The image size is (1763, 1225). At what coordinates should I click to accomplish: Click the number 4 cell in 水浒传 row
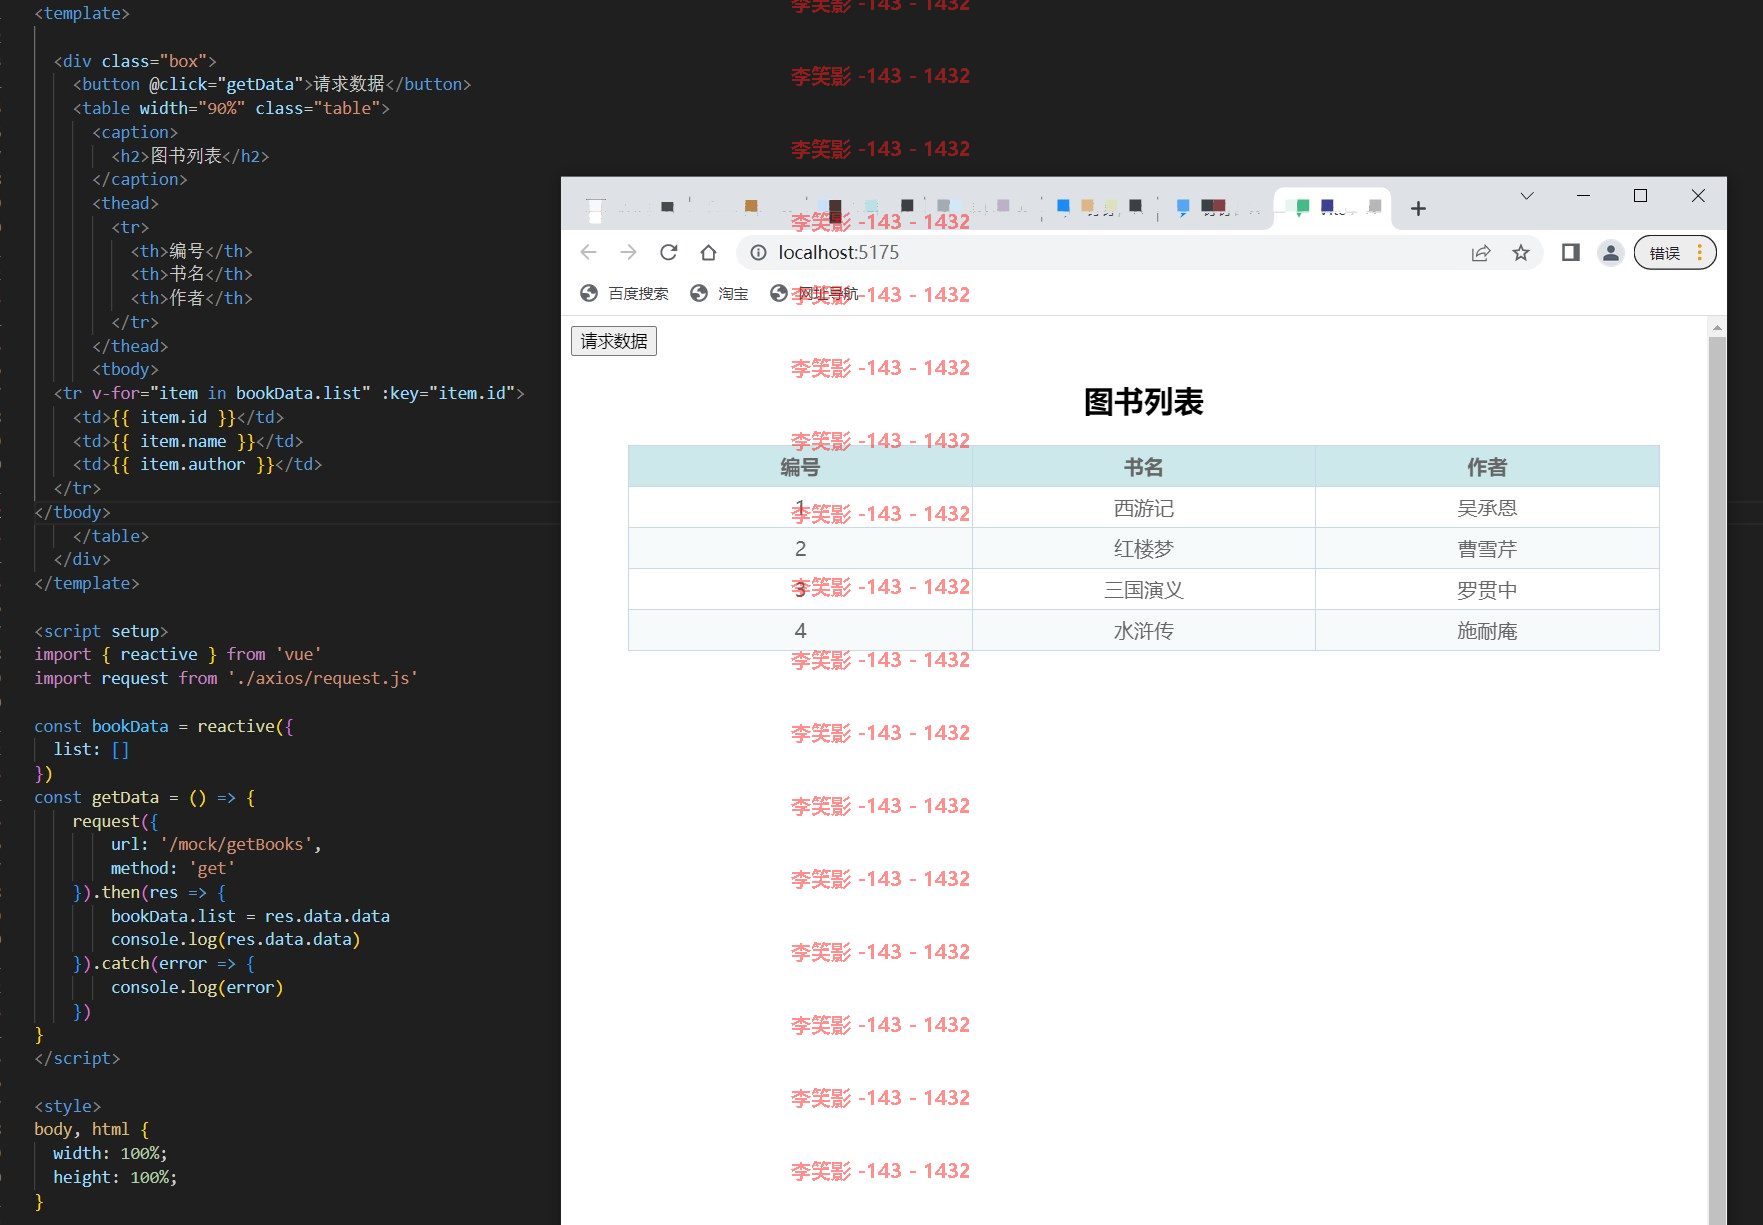click(x=800, y=631)
